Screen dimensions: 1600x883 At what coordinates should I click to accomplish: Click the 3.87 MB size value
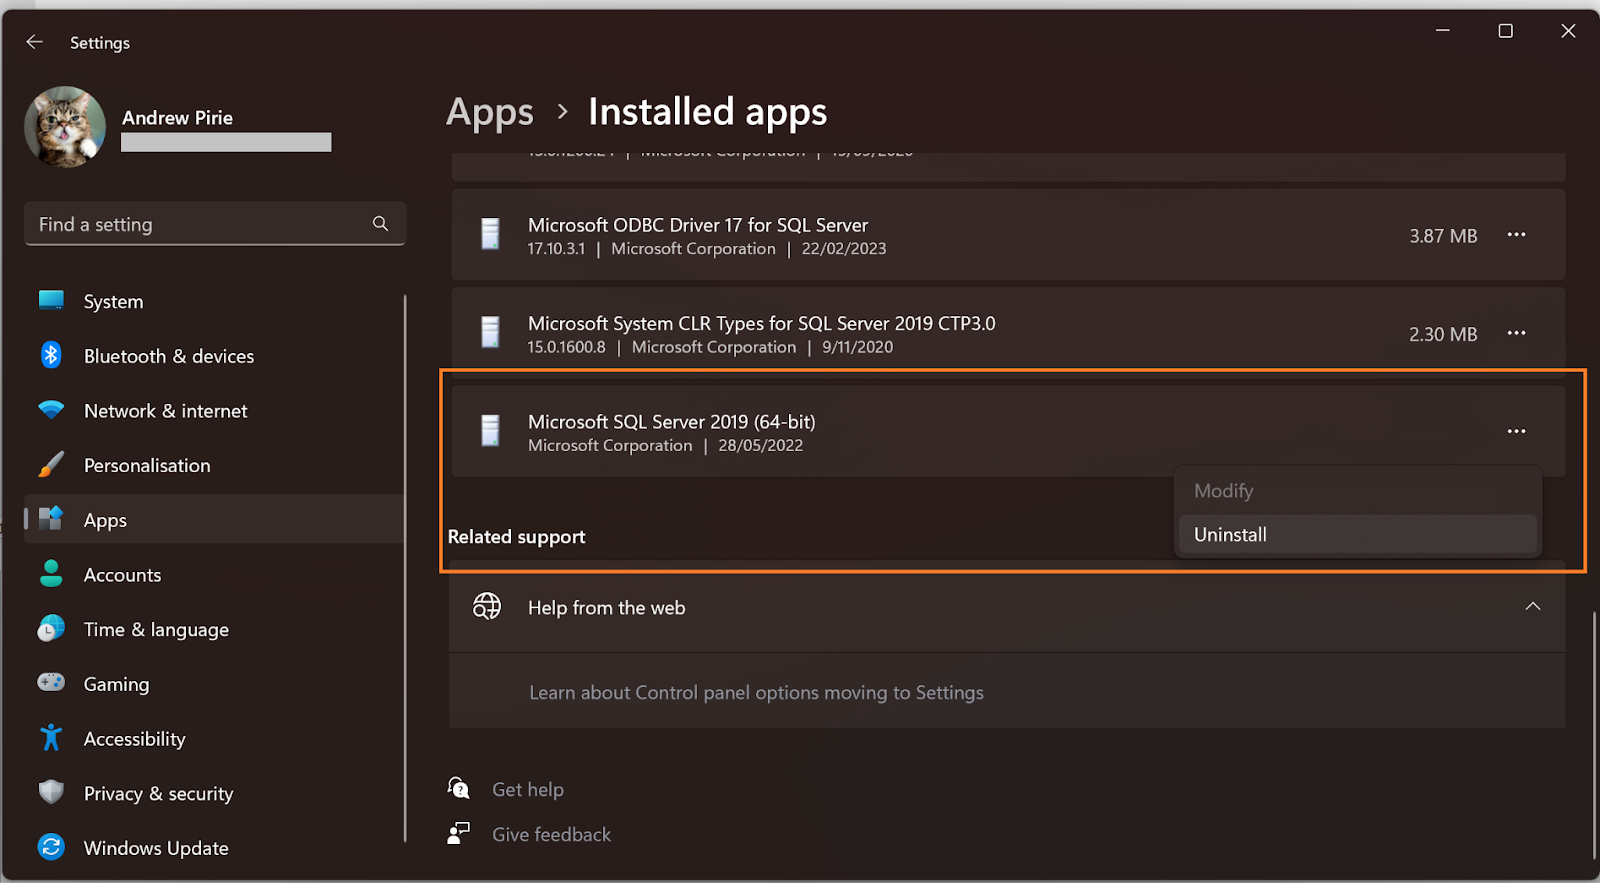[1443, 236]
